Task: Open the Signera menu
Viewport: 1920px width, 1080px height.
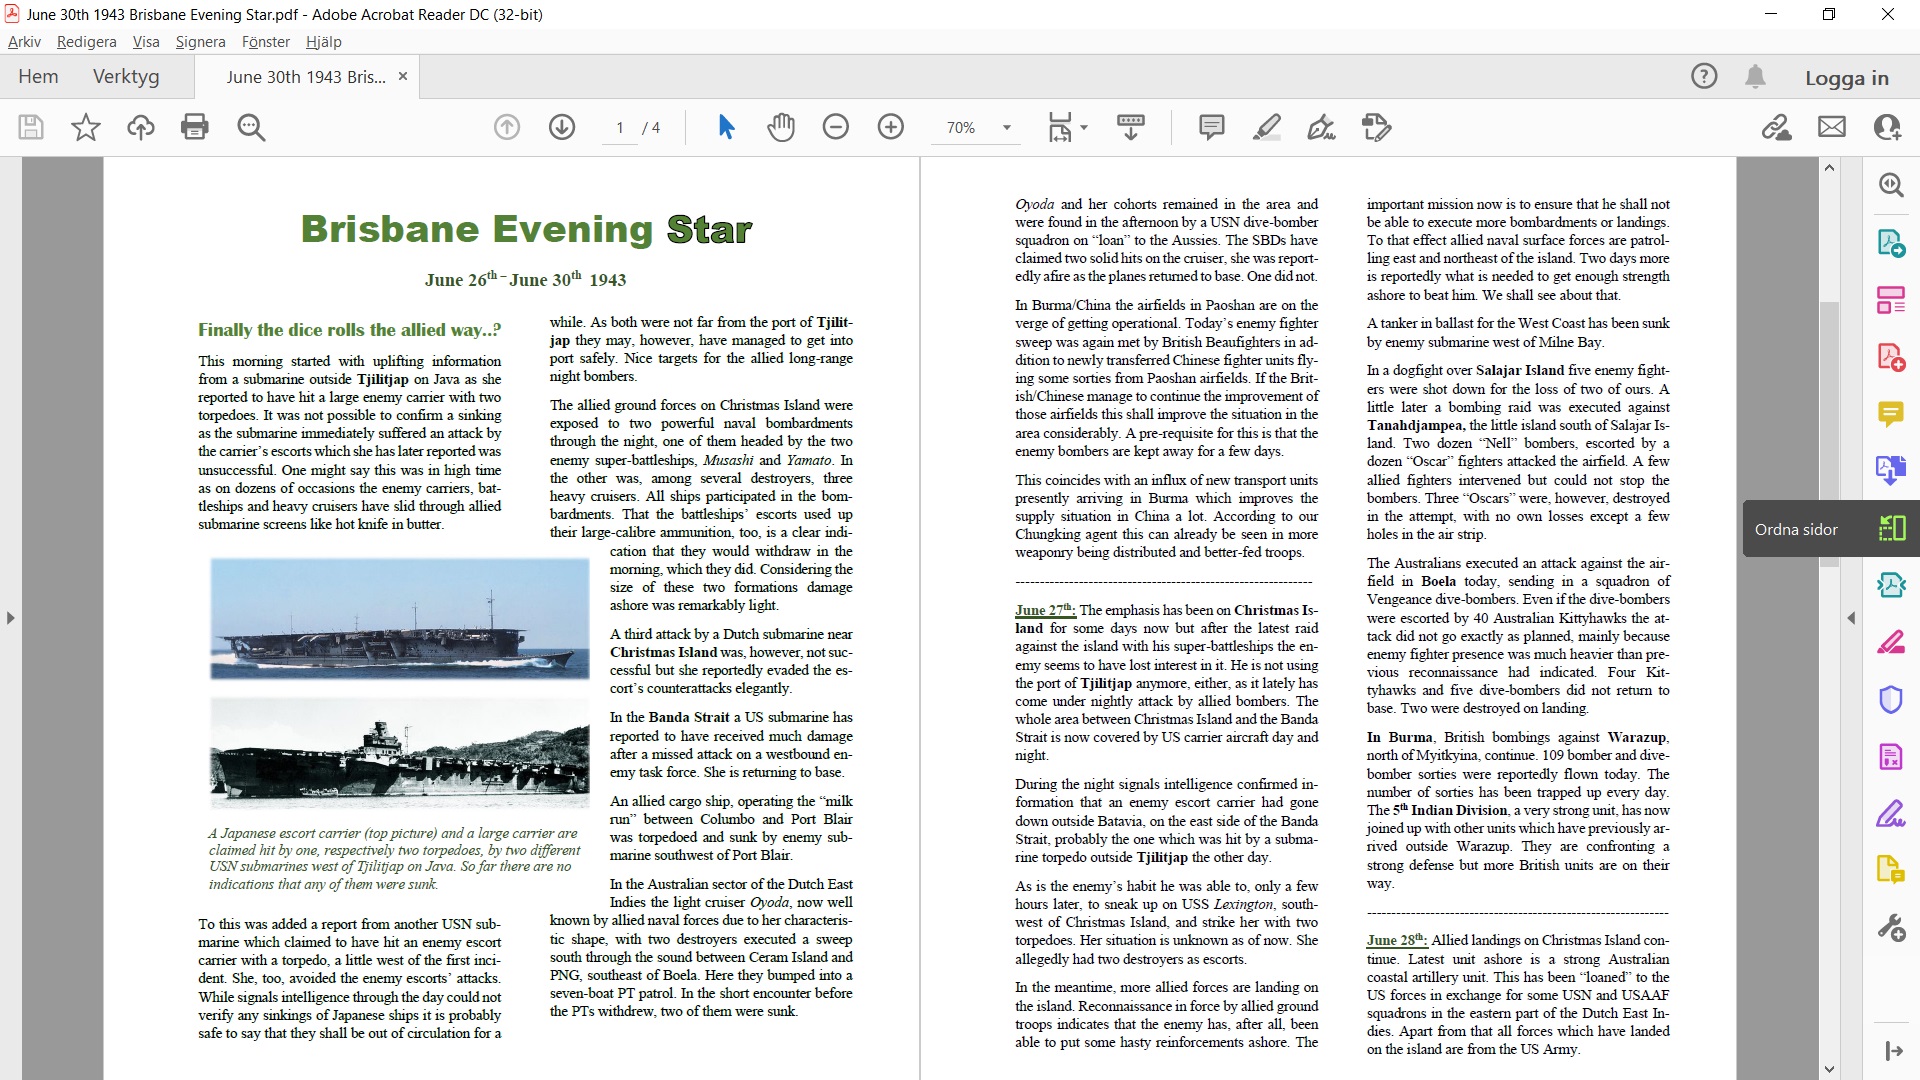Action: click(x=200, y=42)
